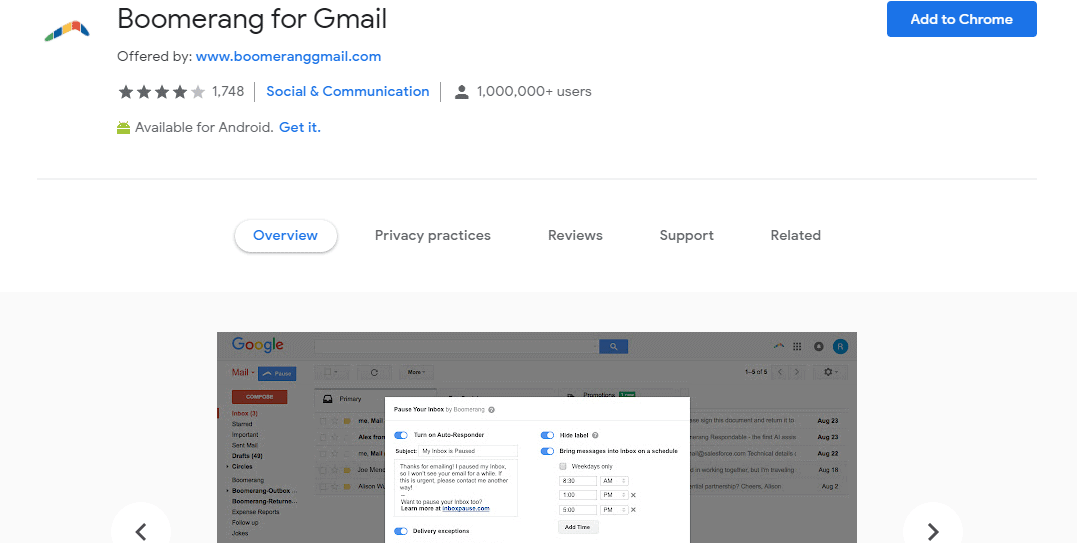Toggle the Delivery exceptions switch
The image size is (1077, 543).
click(400, 531)
